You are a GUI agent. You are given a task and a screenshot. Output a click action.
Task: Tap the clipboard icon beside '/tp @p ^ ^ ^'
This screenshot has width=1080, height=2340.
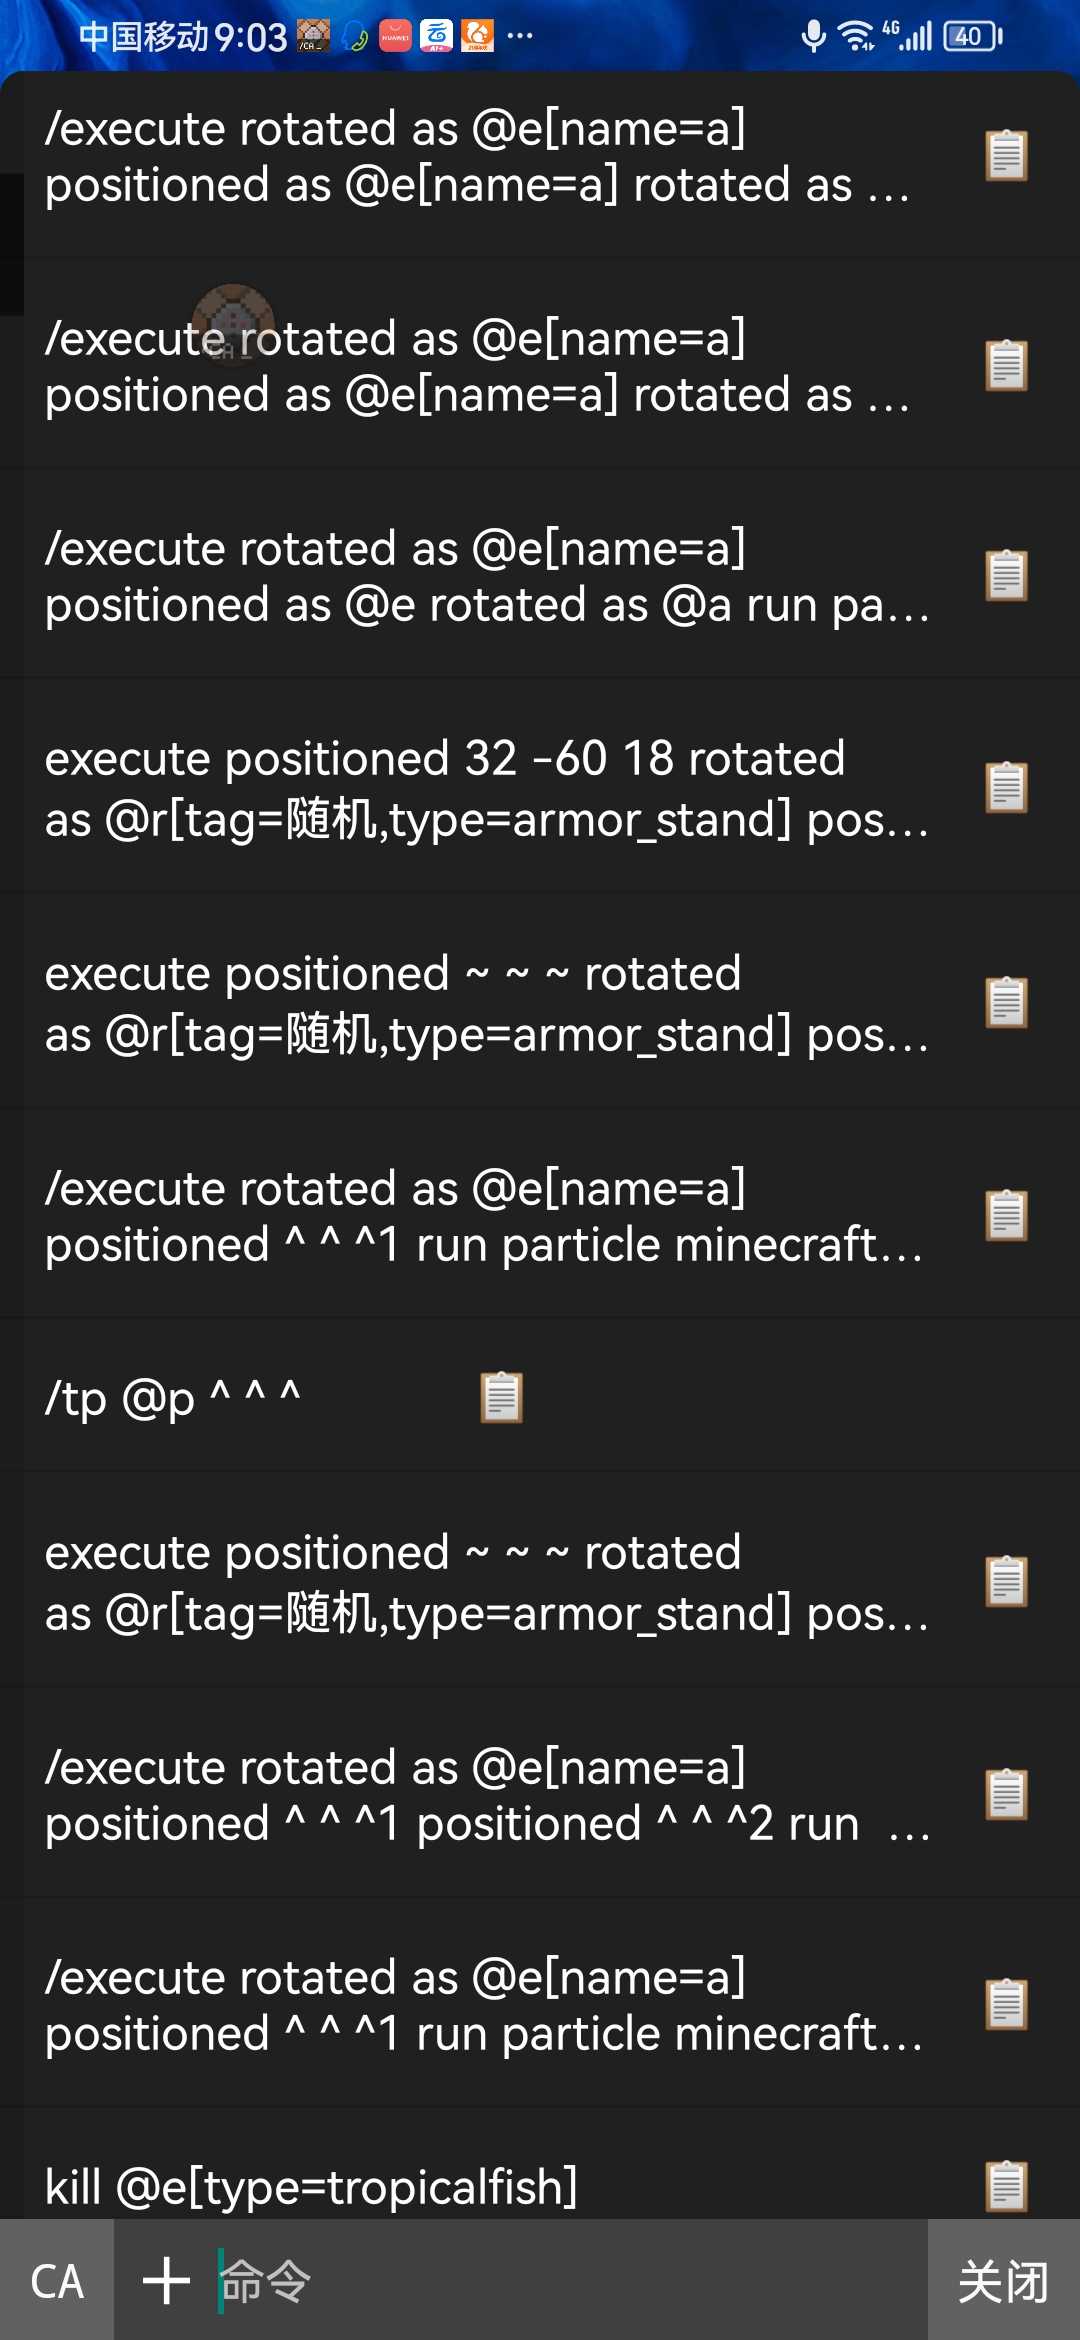501,1397
